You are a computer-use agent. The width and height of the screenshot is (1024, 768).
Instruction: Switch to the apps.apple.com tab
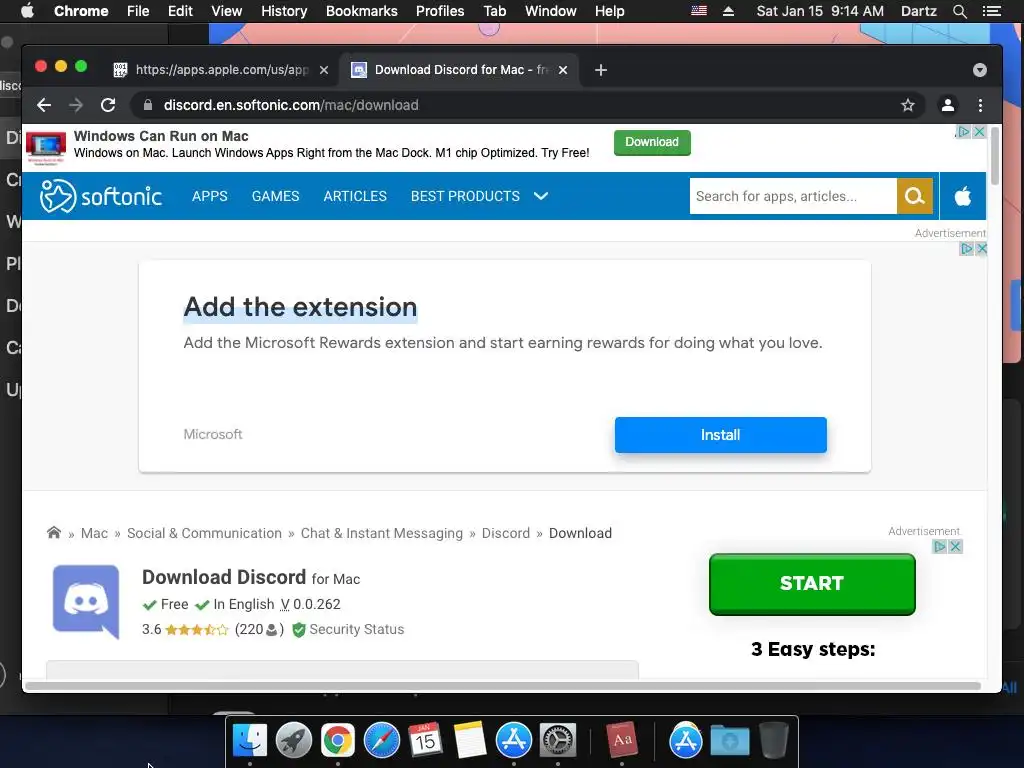click(x=221, y=70)
